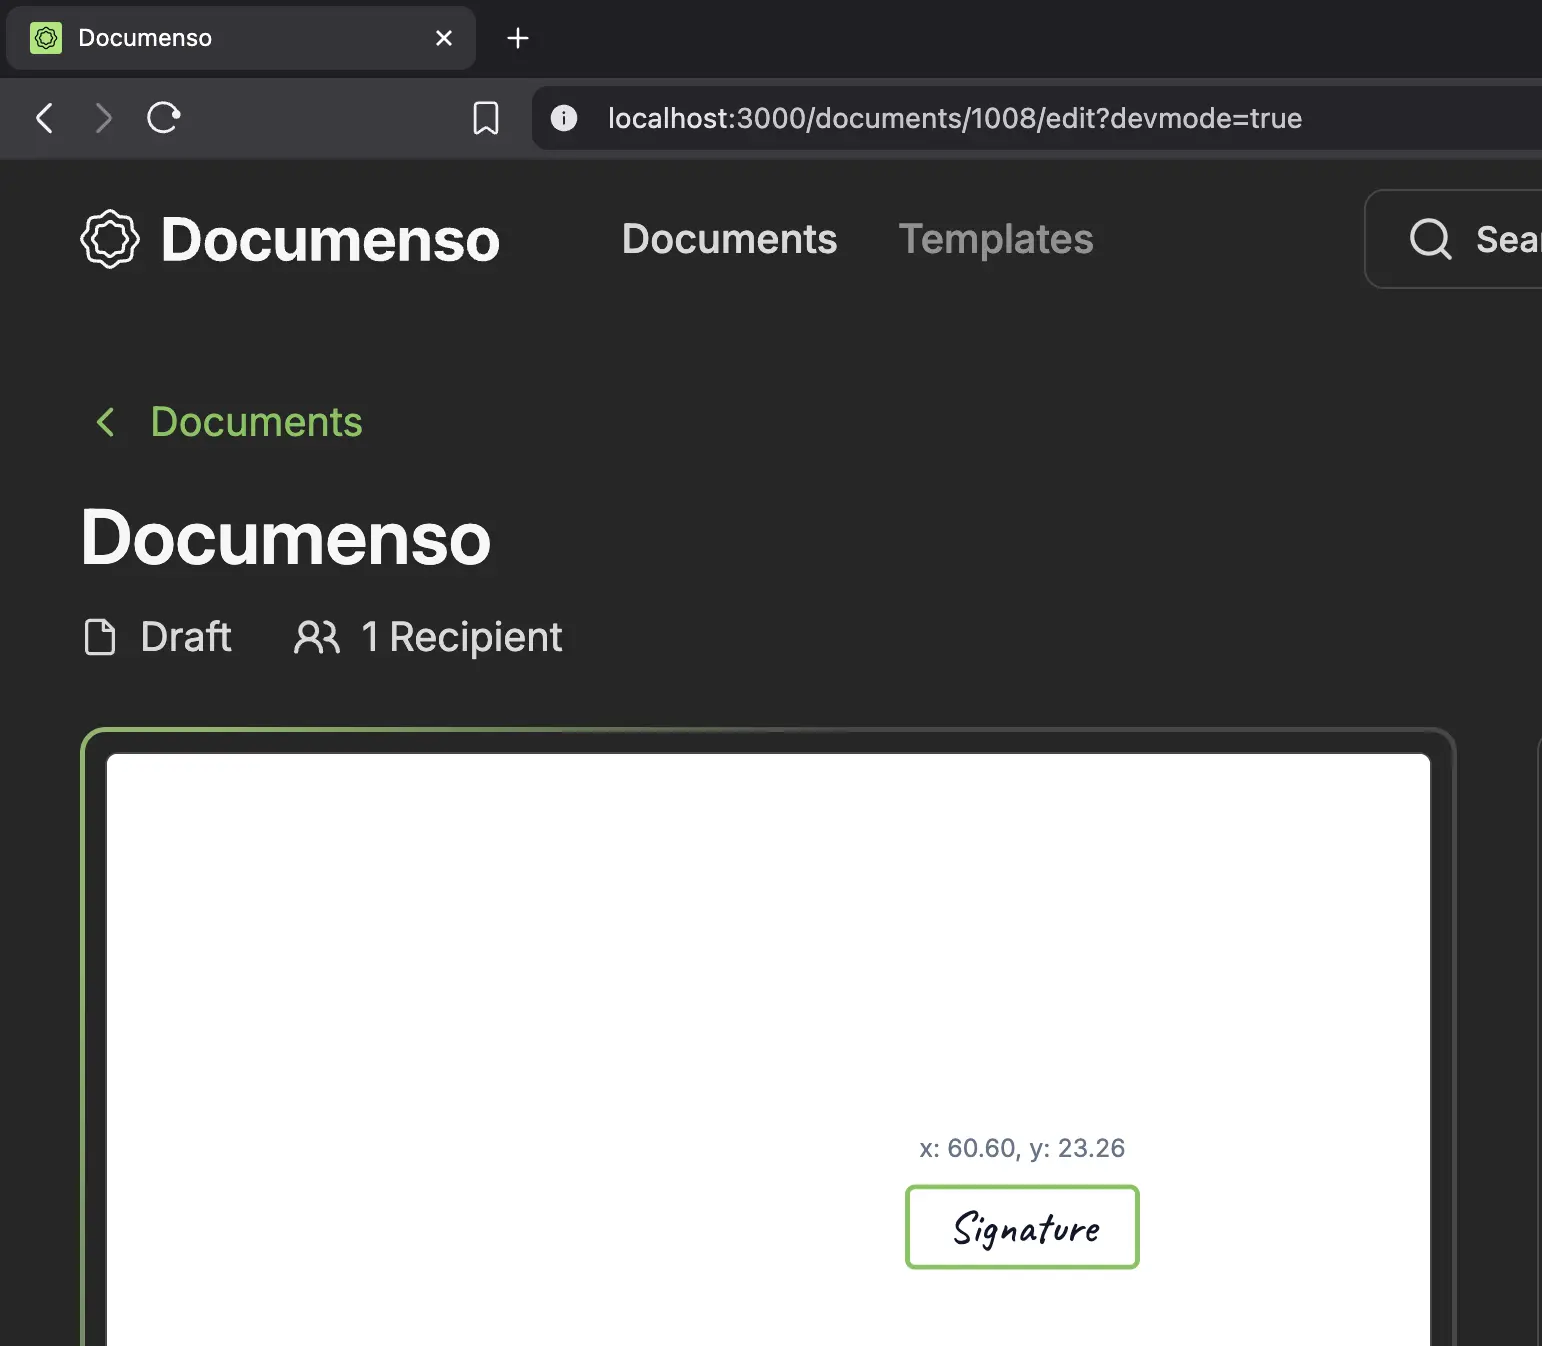Close the Documenso browser tab
The height and width of the screenshot is (1346, 1542).
point(444,38)
